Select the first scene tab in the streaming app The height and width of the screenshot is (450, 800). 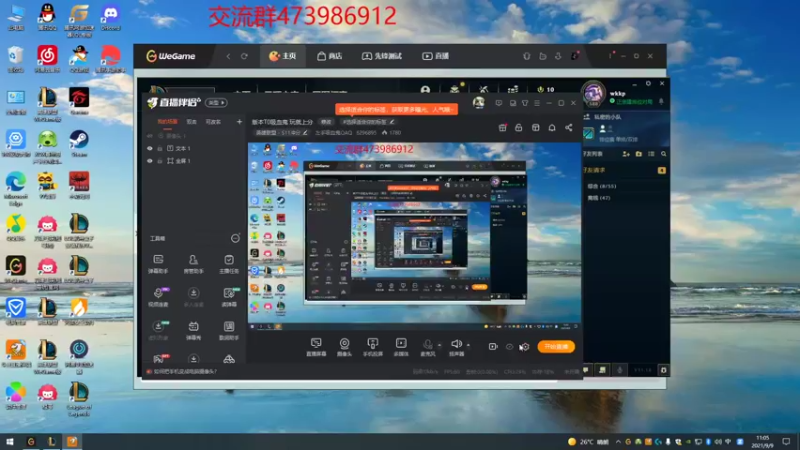pos(167,122)
